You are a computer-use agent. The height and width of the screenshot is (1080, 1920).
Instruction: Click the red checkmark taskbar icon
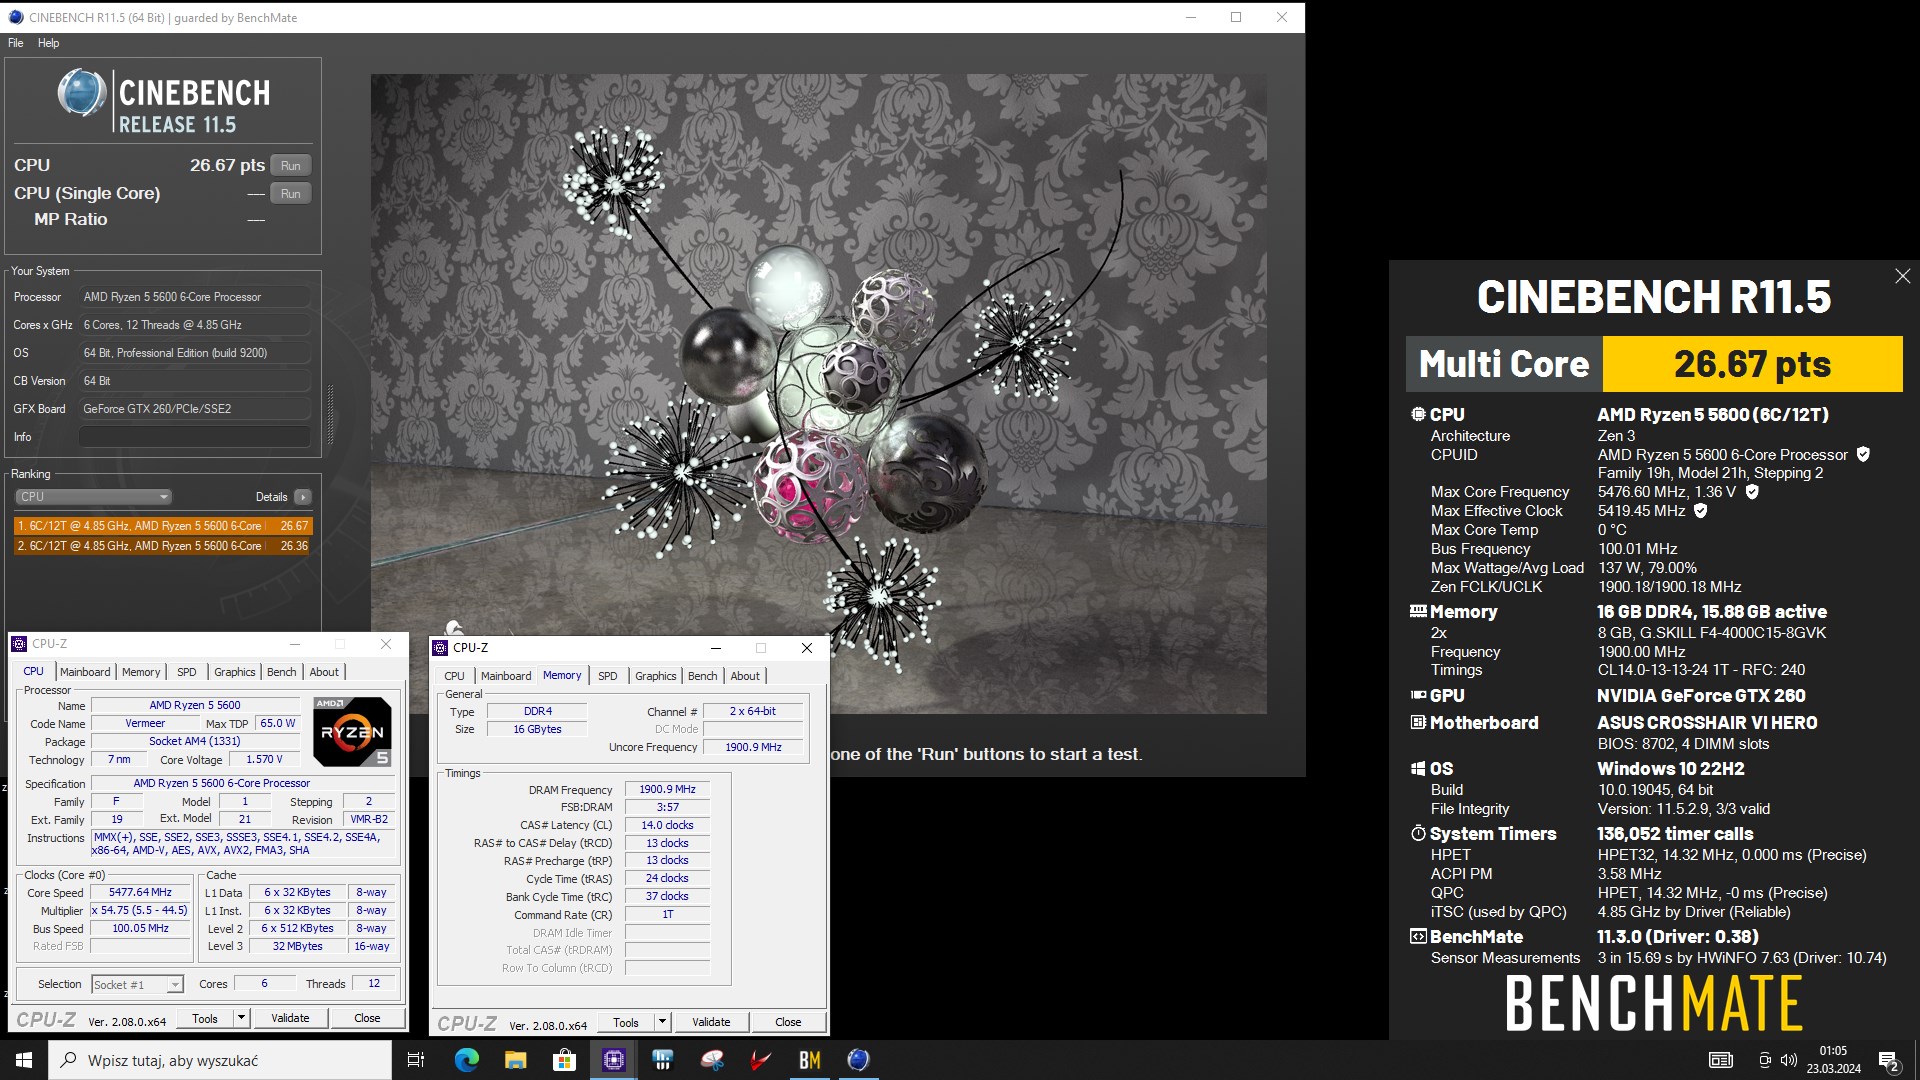click(761, 1060)
